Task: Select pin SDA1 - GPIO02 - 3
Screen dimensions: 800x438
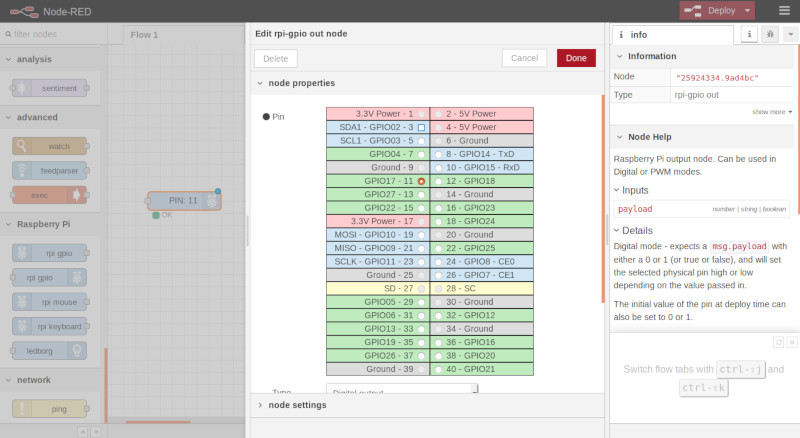Action: tap(421, 127)
